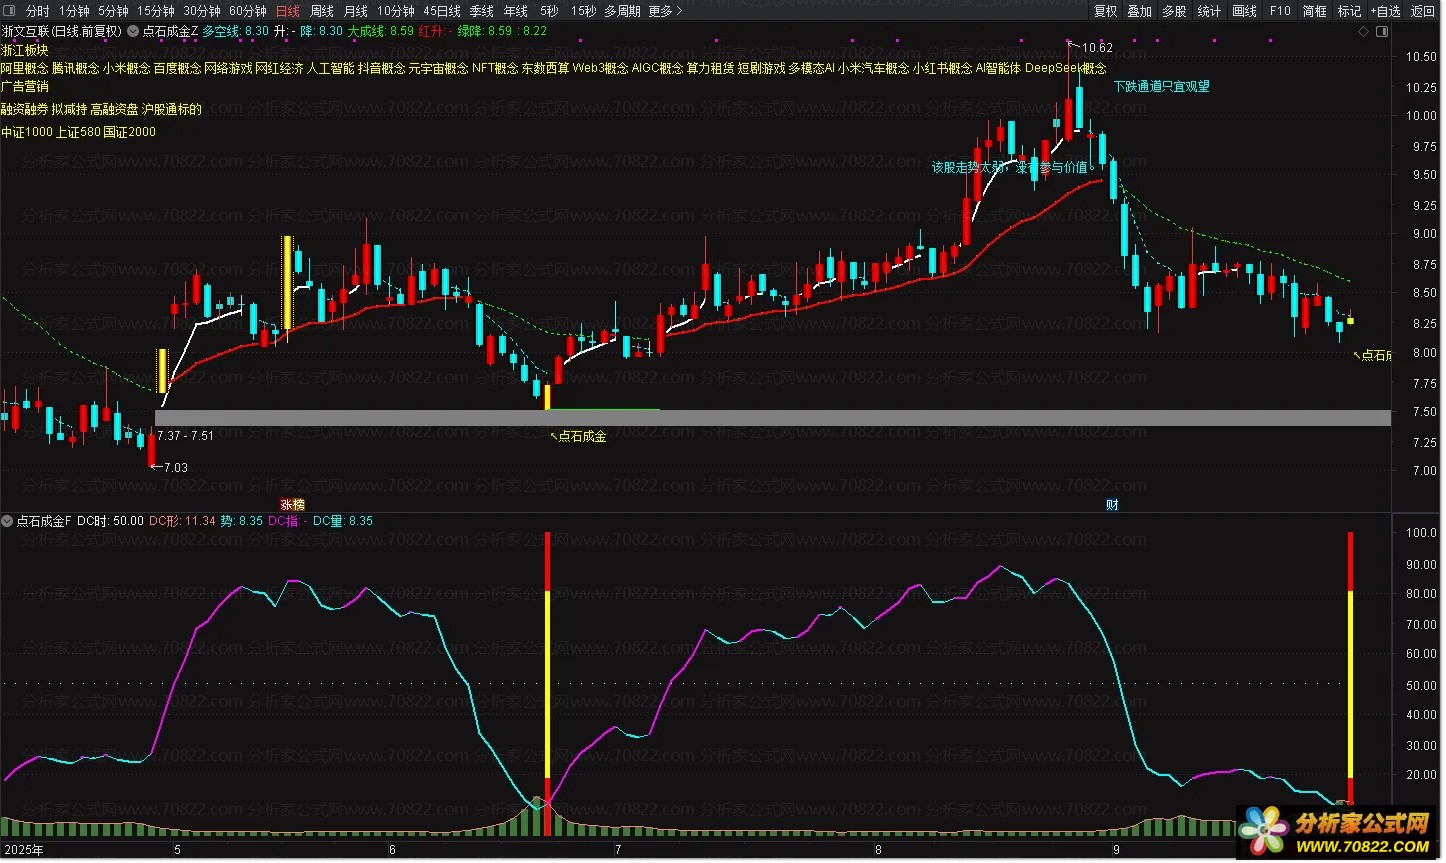Image resolution: width=1446 pixels, height=863 pixels.
Task: Expand the 更多 period options
Action: pyautogui.click(x=666, y=11)
